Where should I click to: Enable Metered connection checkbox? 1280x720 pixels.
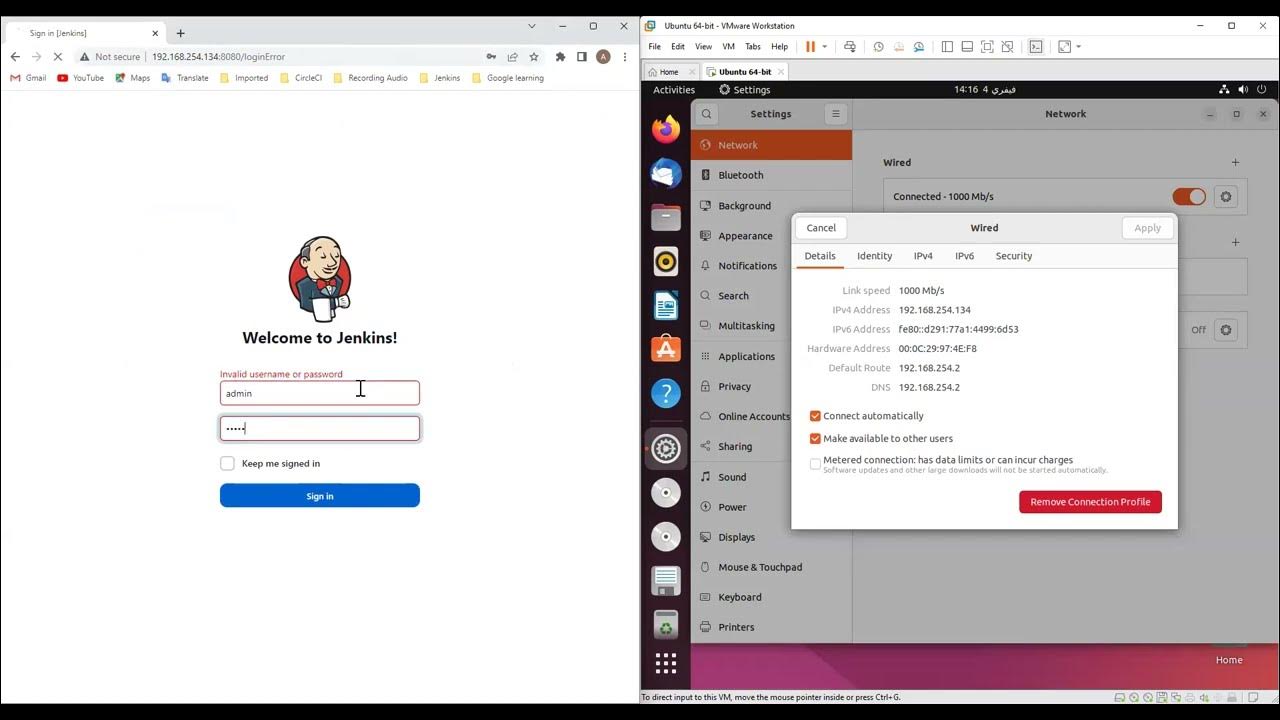tap(815, 464)
